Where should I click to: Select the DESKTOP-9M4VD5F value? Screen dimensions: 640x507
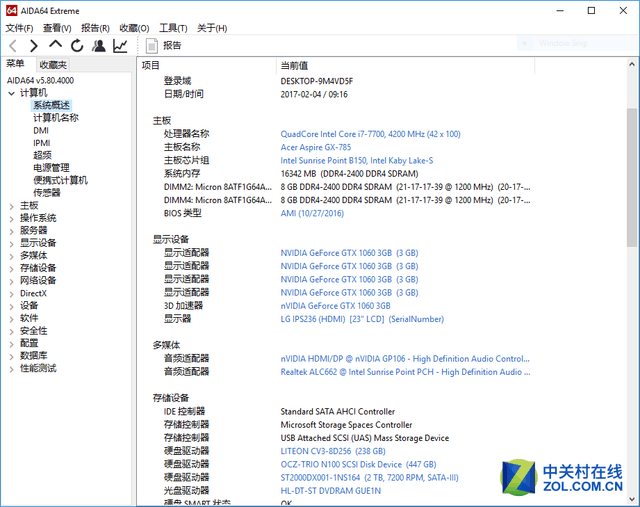pos(317,81)
